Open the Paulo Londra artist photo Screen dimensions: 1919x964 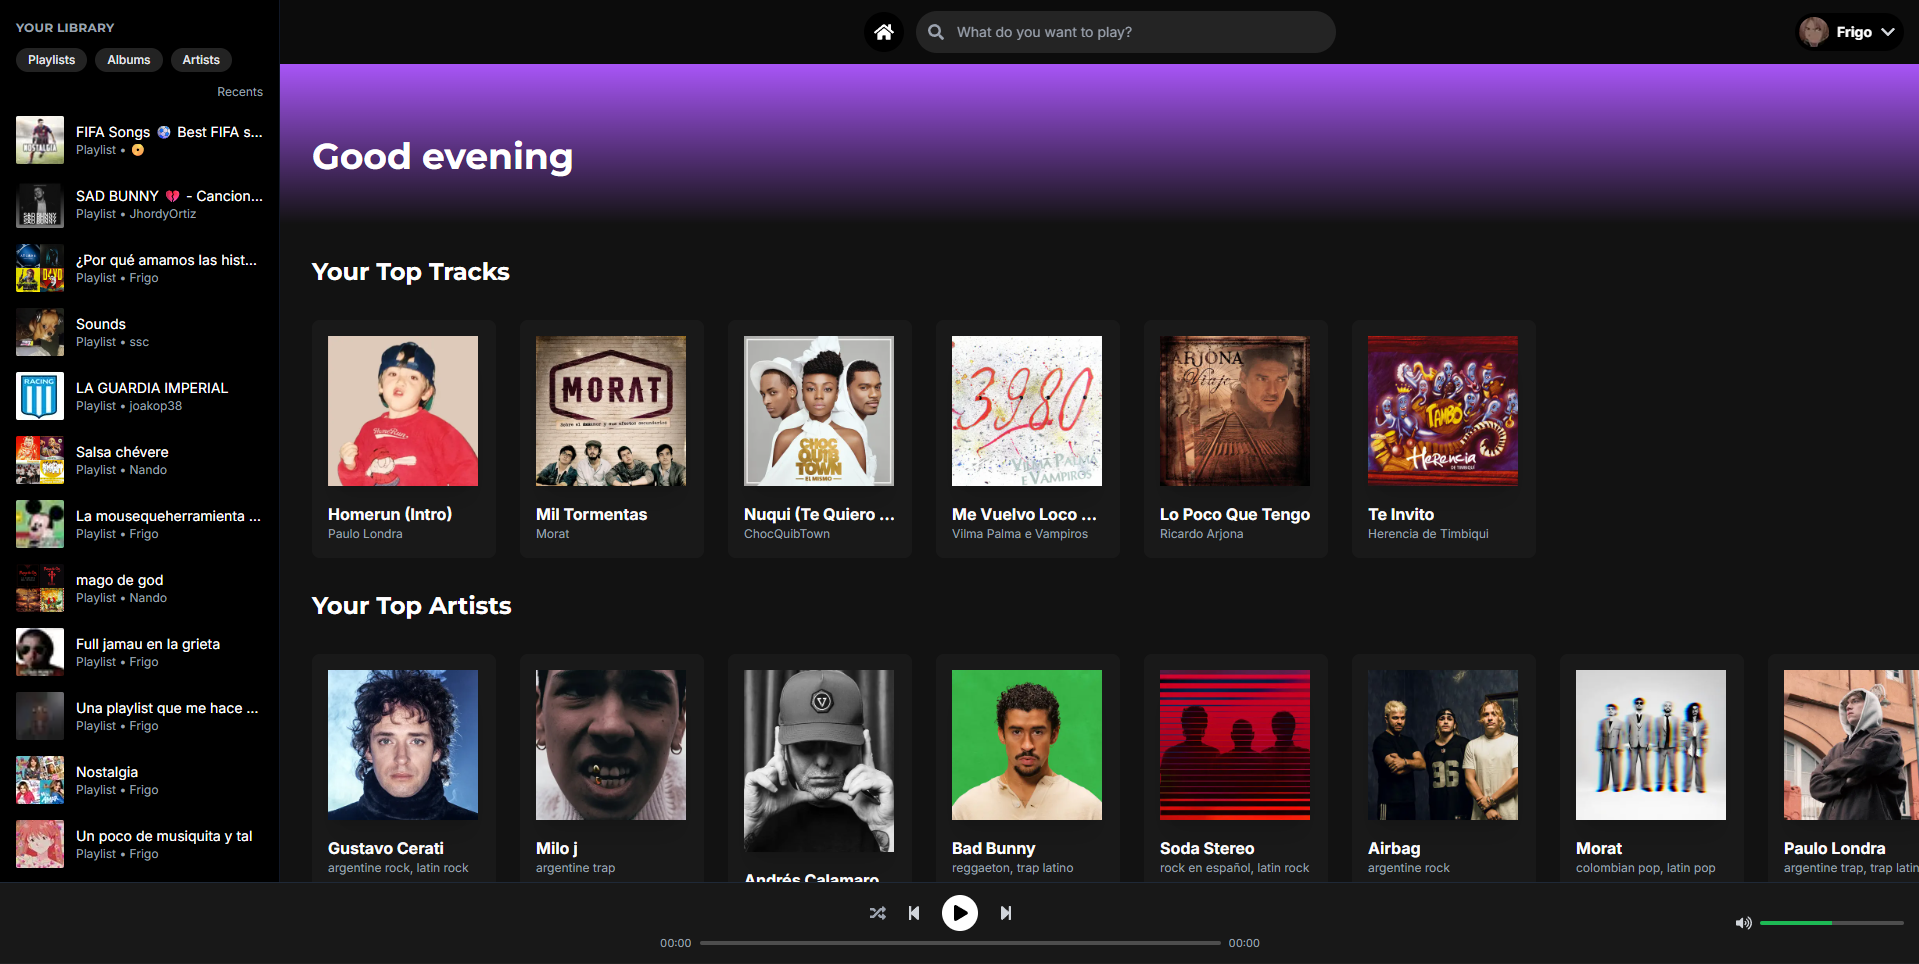click(x=1851, y=745)
